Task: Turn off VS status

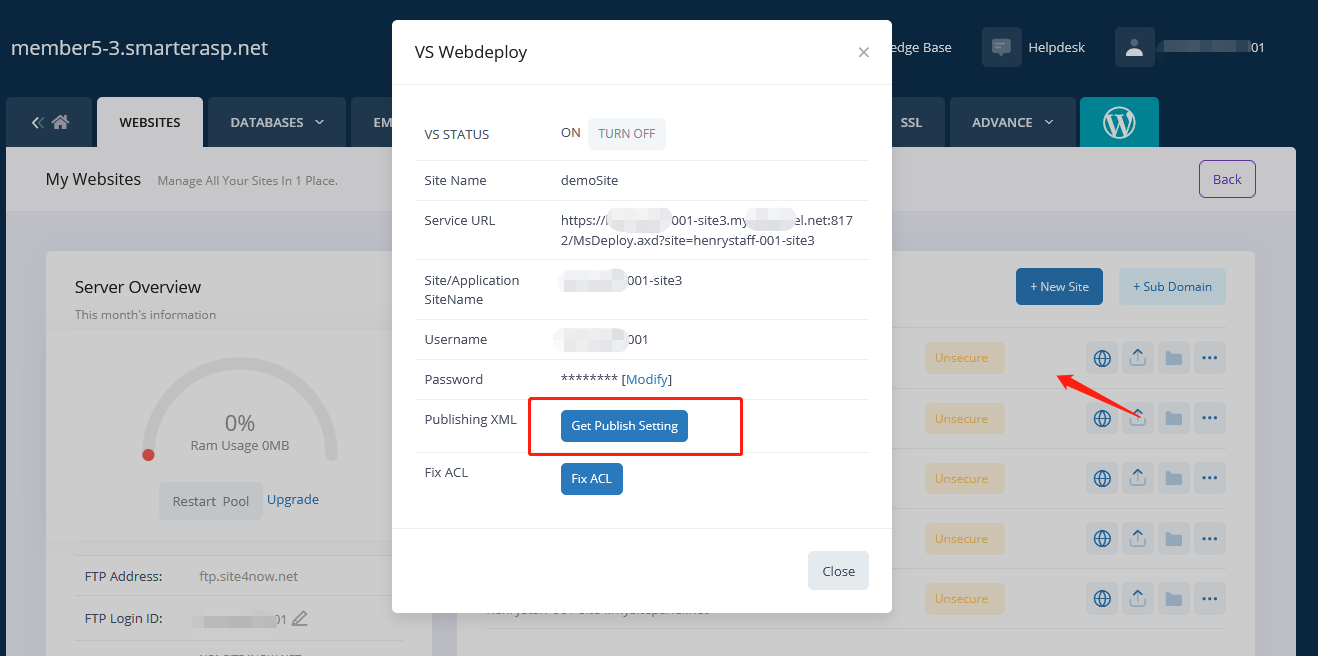Action: (x=627, y=134)
